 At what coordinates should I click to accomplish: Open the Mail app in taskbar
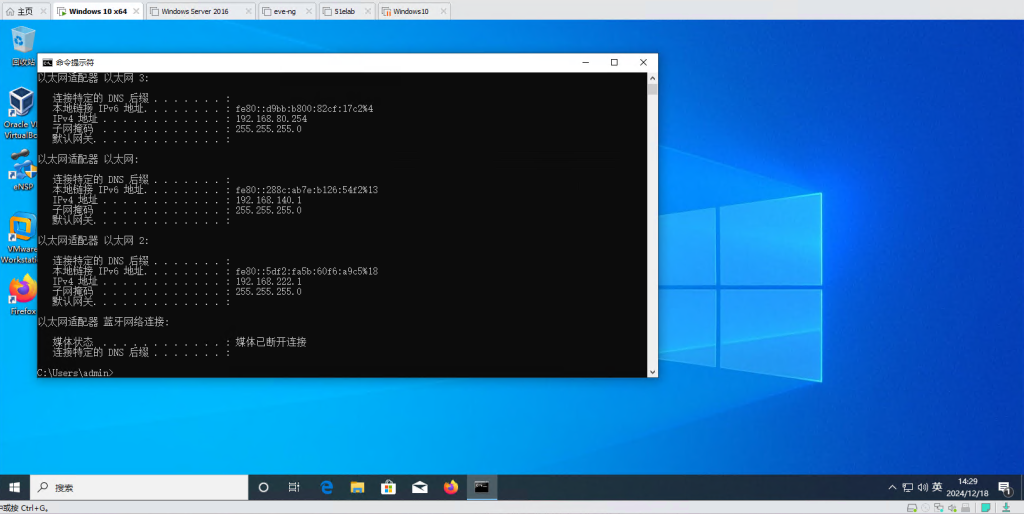click(x=419, y=487)
